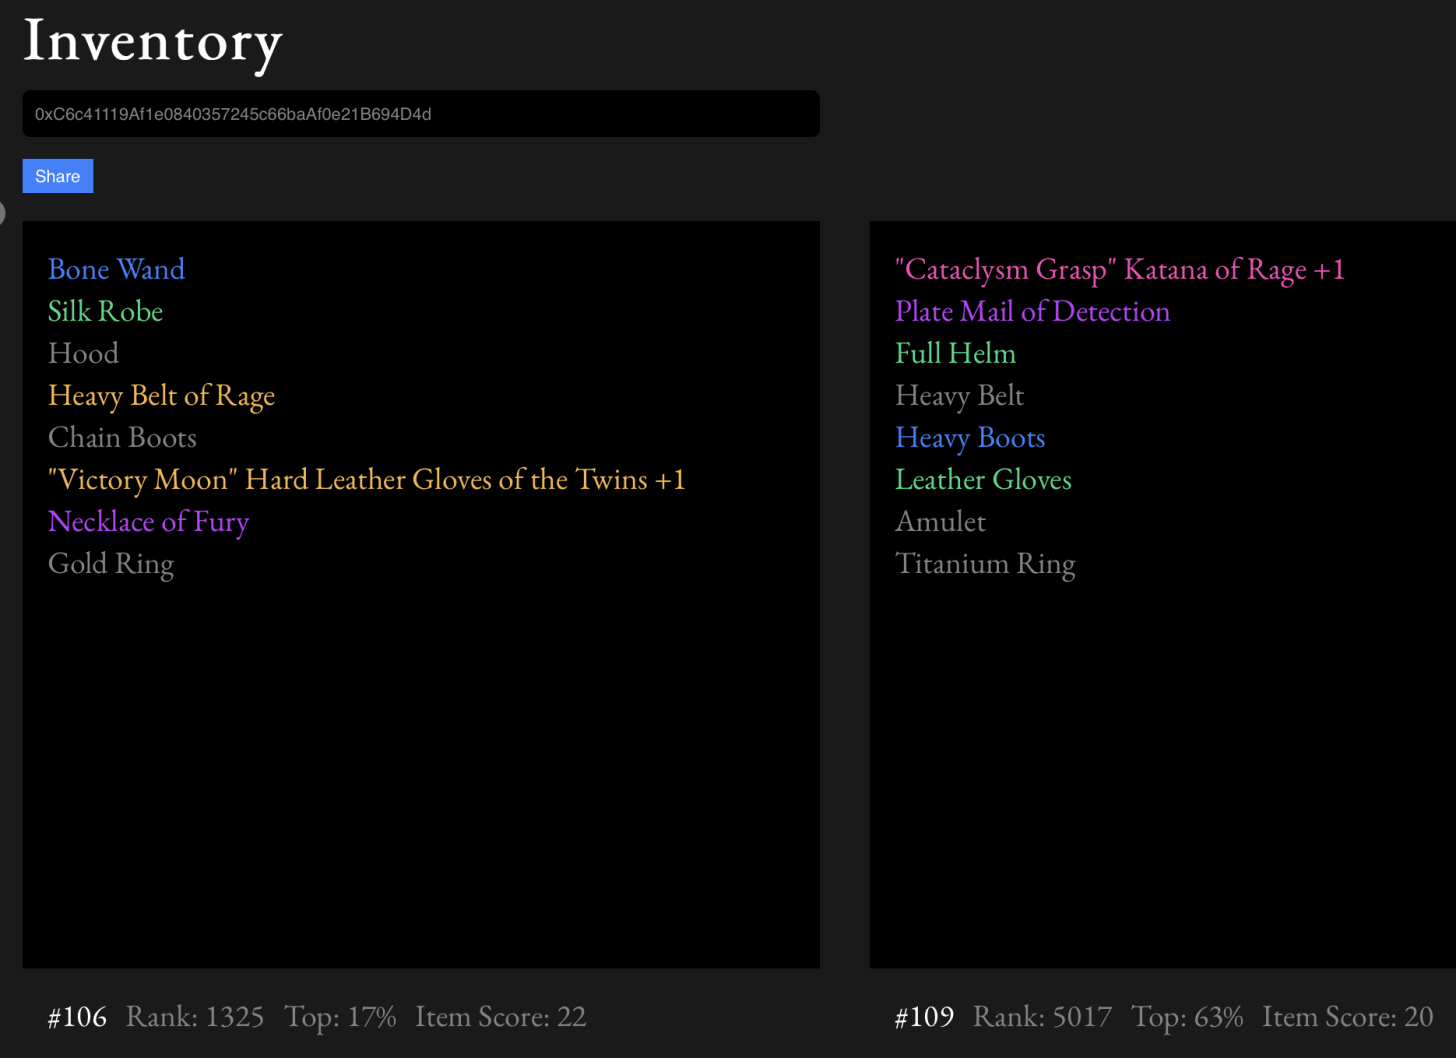The image size is (1456, 1058).
Task: Click Plate Mail of Detection
Action: pos(1032,311)
